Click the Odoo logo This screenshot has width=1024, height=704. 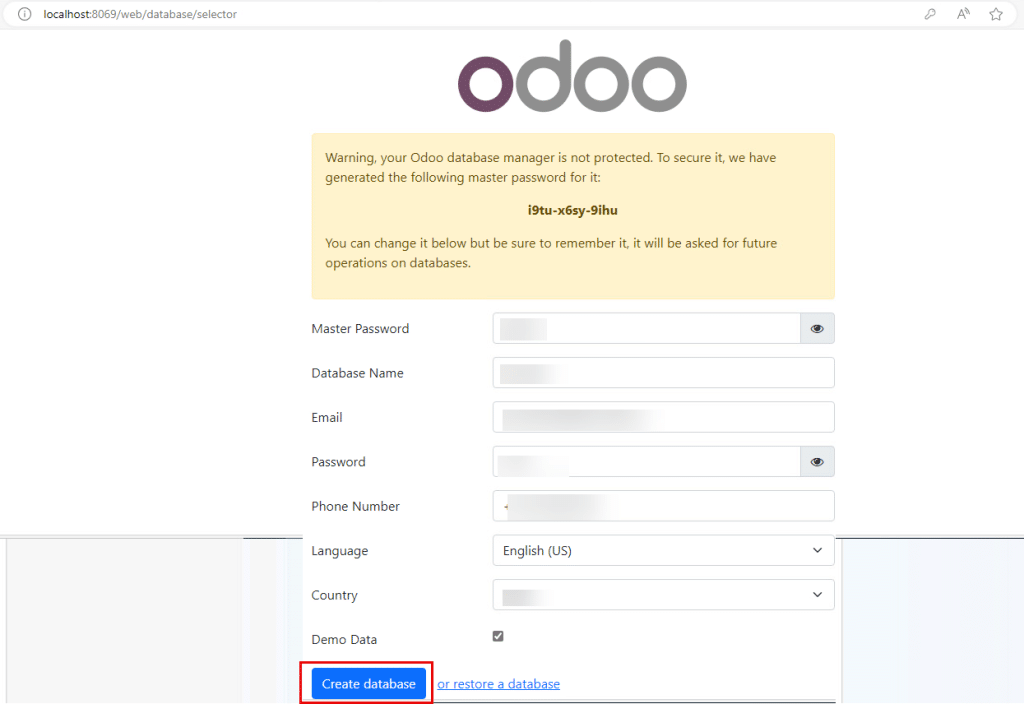pos(572,76)
